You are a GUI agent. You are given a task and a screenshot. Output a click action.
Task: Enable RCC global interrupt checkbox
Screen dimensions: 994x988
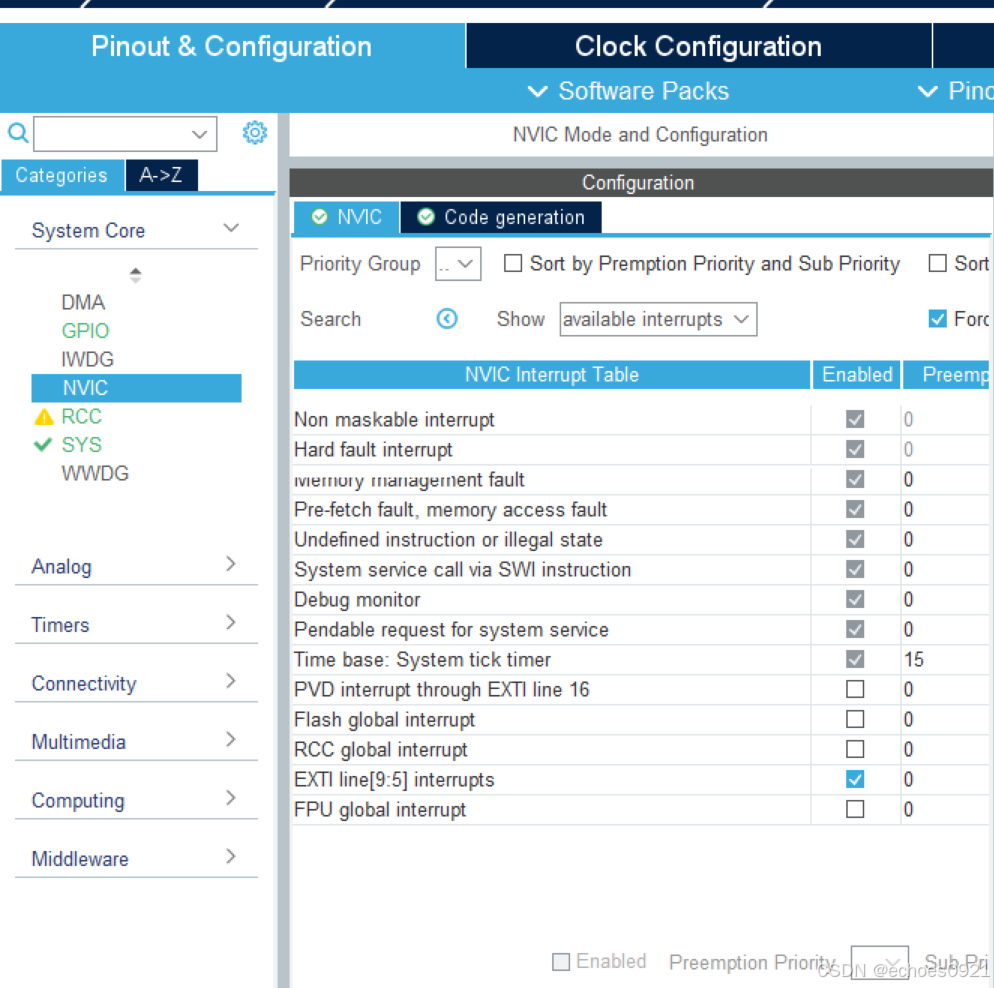[x=855, y=749]
